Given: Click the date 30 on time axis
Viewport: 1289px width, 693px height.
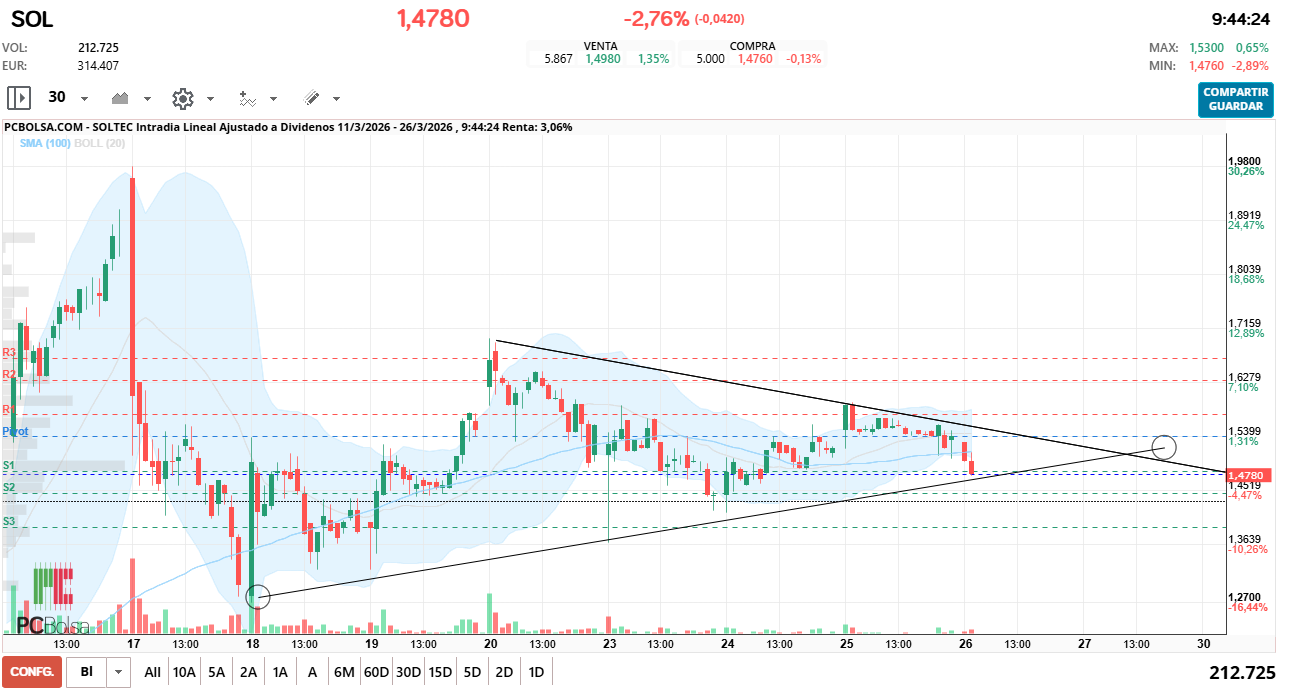Looking at the screenshot, I should (1204, 645).
